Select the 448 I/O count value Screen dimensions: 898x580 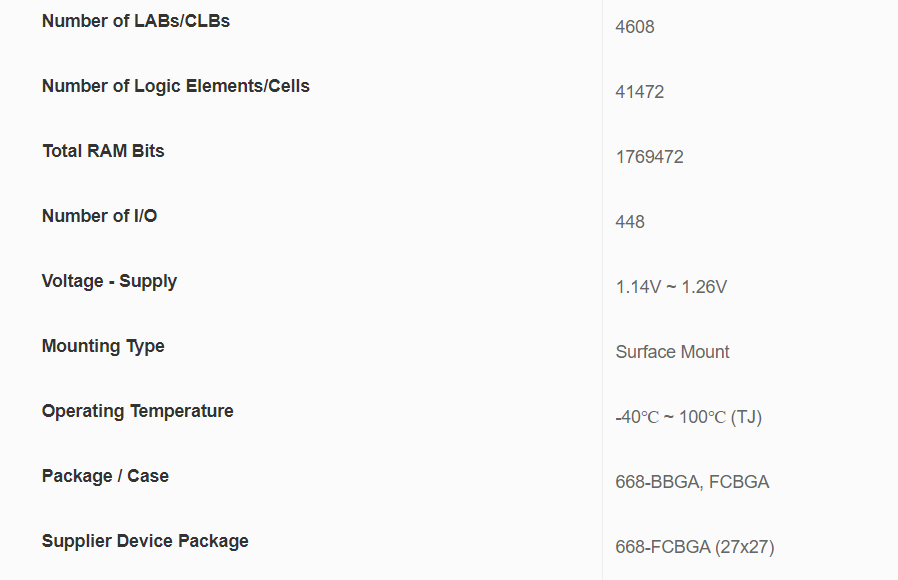pos(630,222)
